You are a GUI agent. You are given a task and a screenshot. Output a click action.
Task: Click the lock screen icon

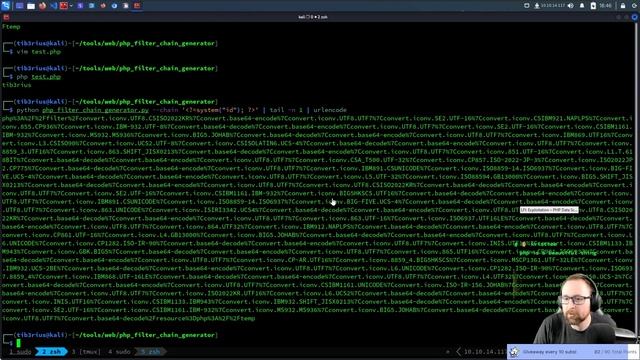click(623, 6)
